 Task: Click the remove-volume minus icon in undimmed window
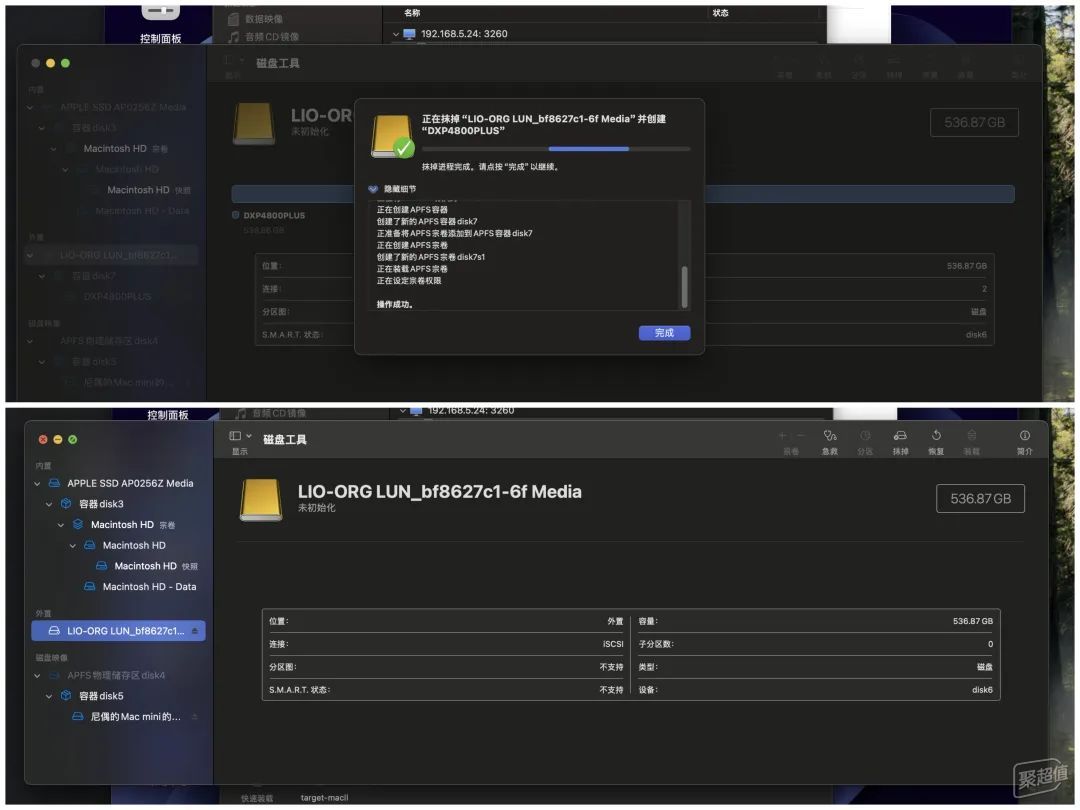click(800, 435)
